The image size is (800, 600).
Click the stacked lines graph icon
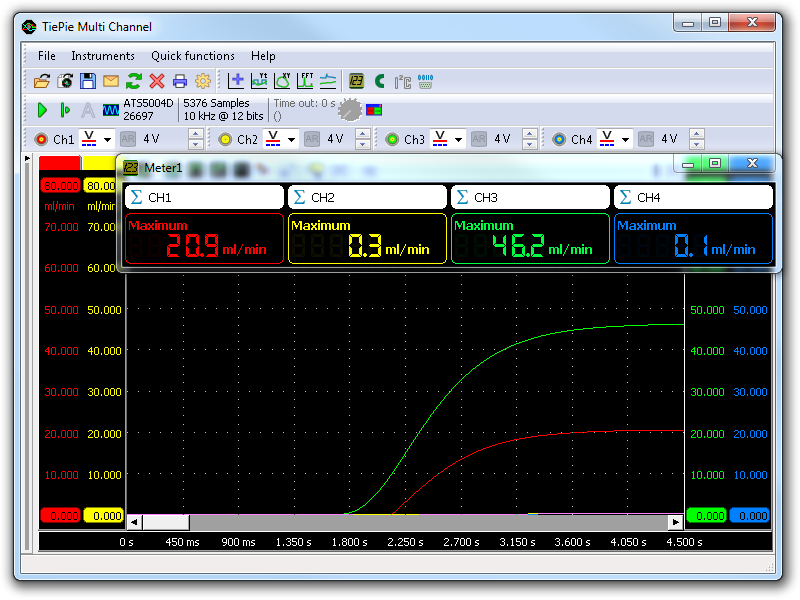pyautogui.click(x=328, y=81)
